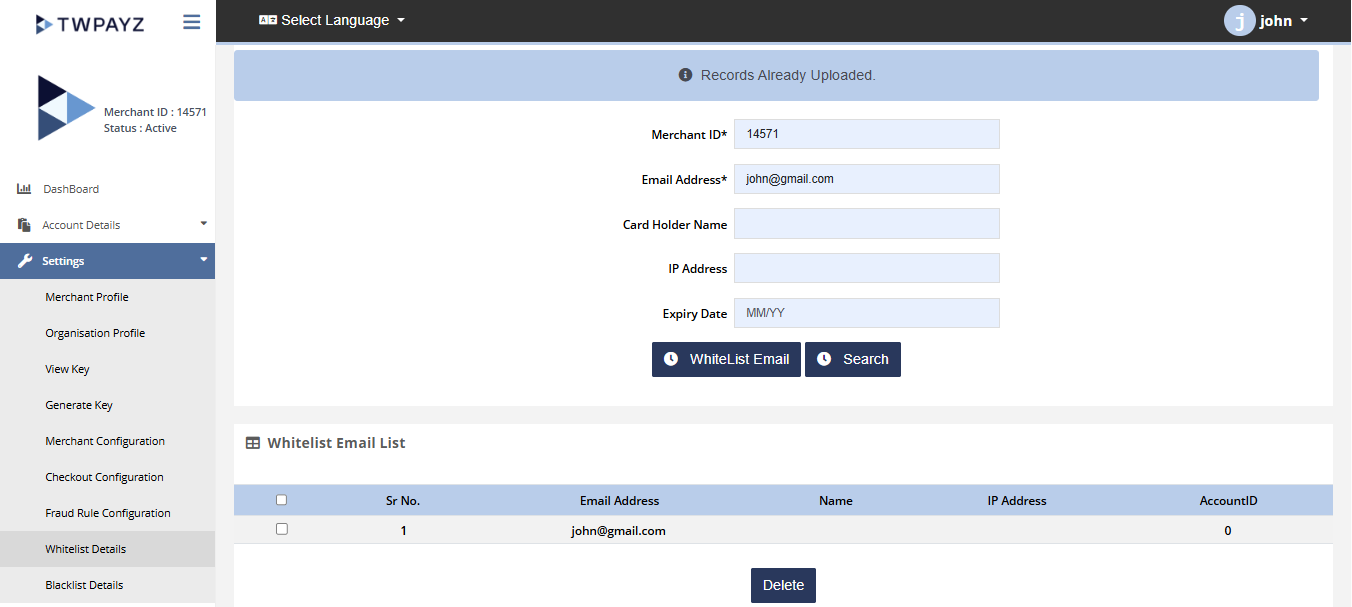This screenshot has width=1352, height=607.
Task: Click the Expiry Date MM/YY field
Action: point(866,313)
